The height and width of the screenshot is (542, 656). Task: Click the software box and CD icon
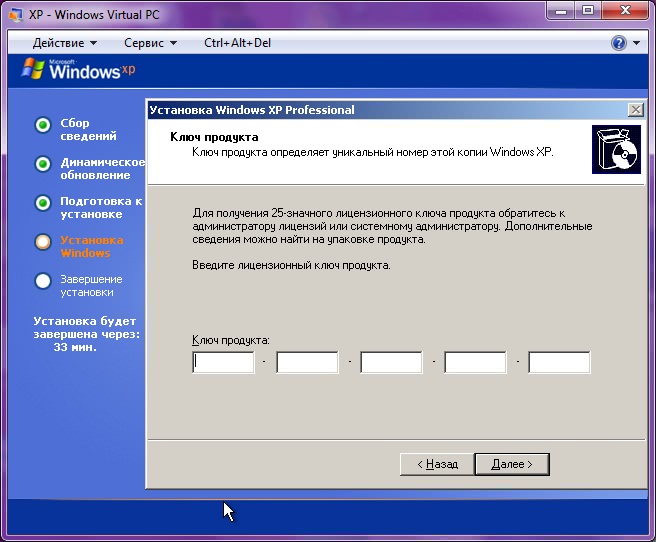point(616,149)
